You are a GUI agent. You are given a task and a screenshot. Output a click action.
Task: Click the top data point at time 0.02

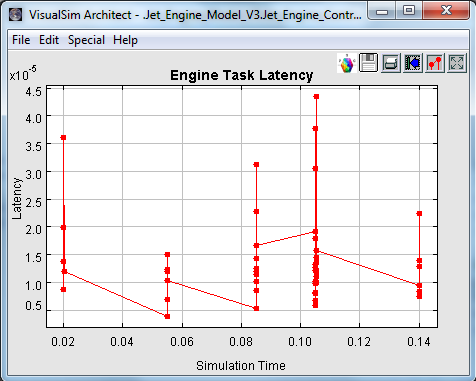click(x=63, y=137)
